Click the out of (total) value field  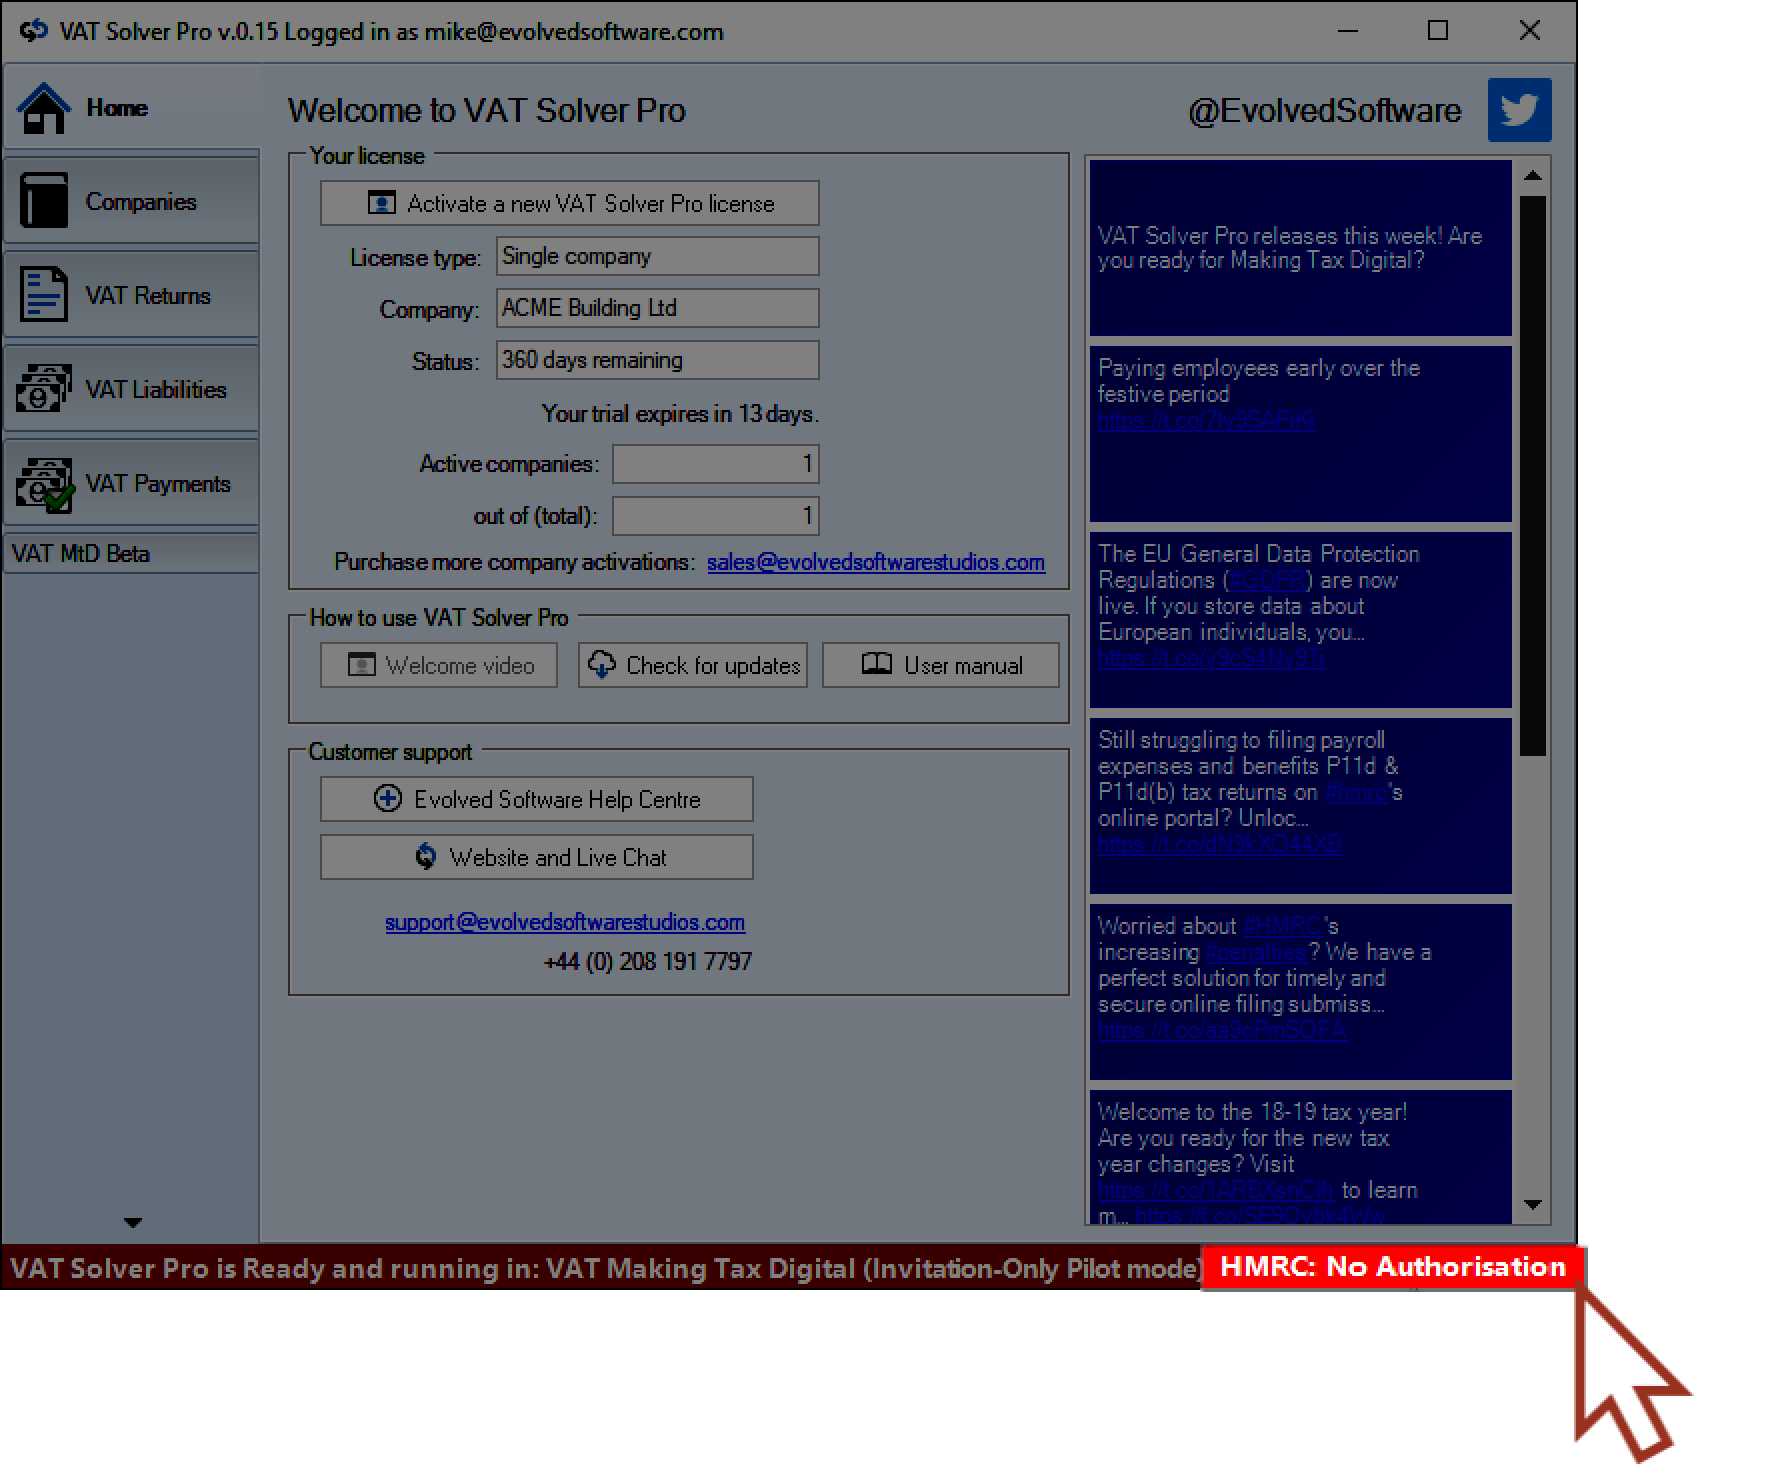[x=716, y=516]
